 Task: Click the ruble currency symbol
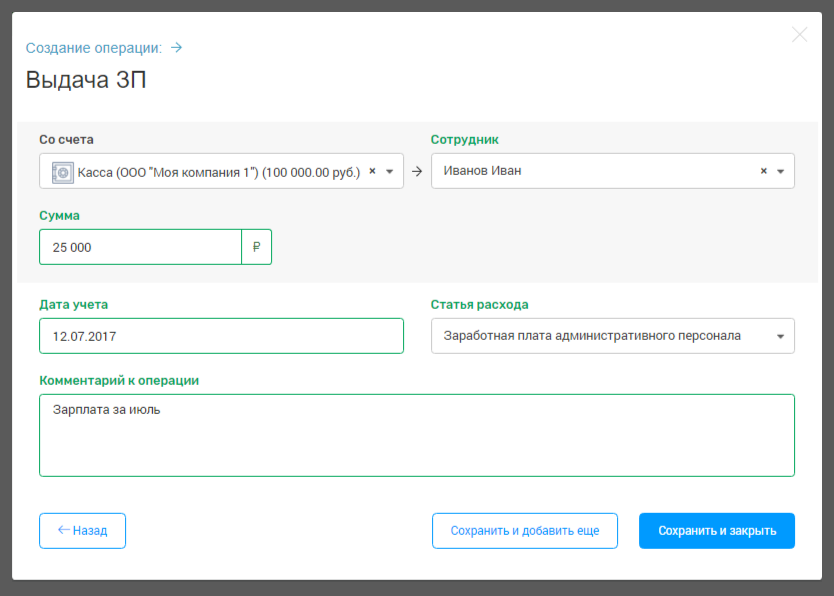pos(257,247)
